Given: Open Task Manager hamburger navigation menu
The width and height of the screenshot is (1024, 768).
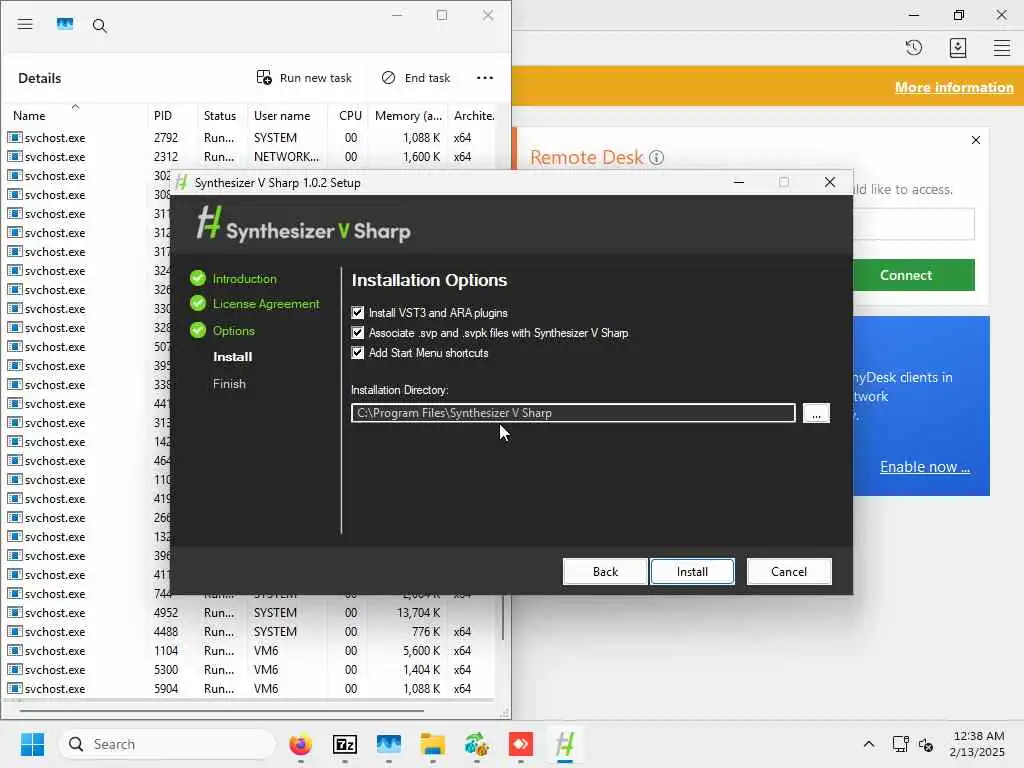Looking at the screenshot, I should [x=25, y=24].
